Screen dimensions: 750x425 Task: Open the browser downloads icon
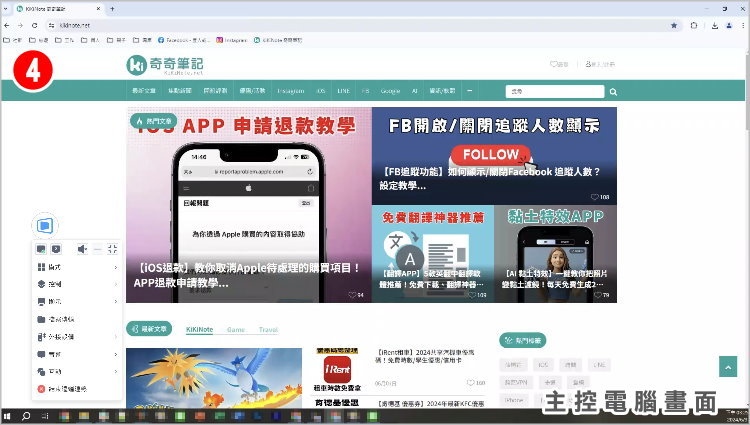[x=715, y=25]
